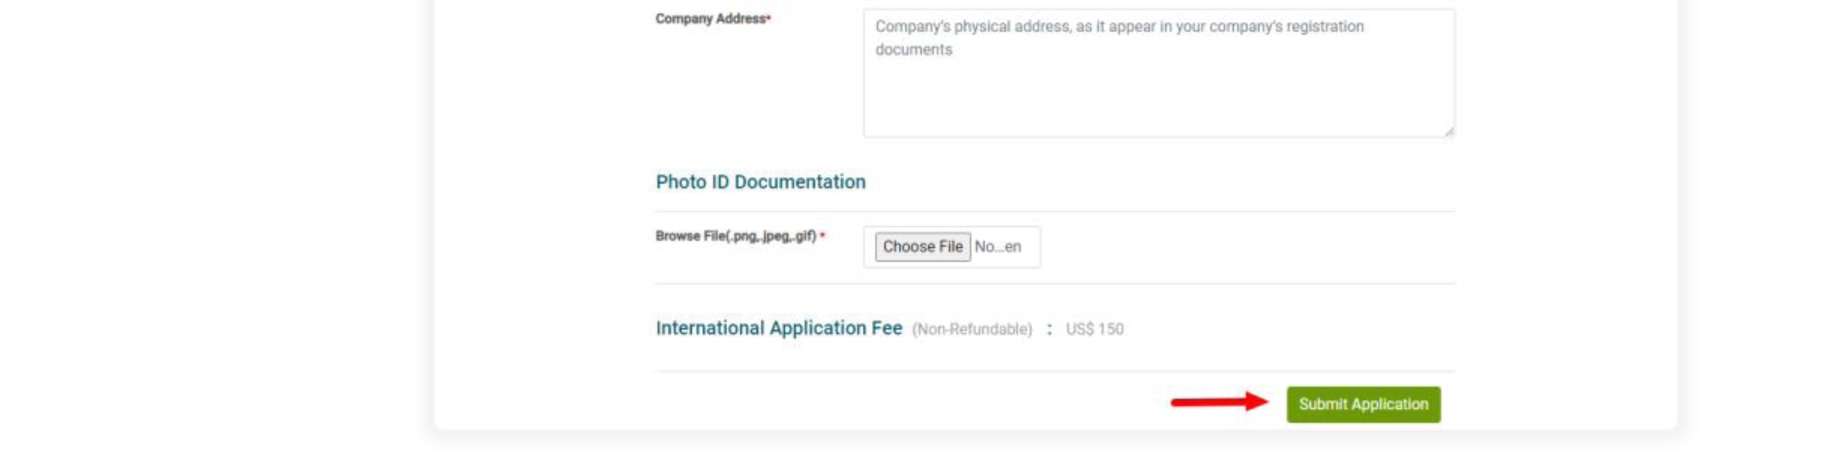The image size is (1843, 461).
Task: Click the colon before the US$ 150 amount
Action: point(1049,329)
